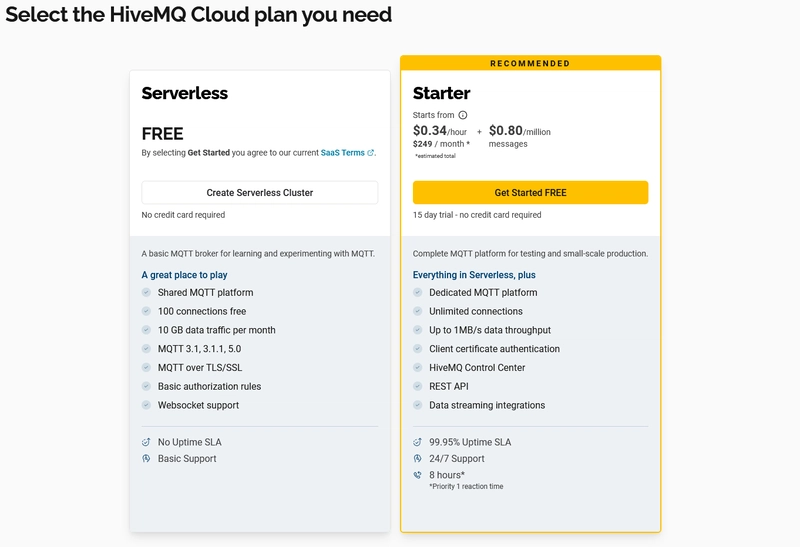Image resolution: width=800 pixels, height=547 pixels.
Task: Click checkmark beside REST API
Action: (x=417, y=386)
